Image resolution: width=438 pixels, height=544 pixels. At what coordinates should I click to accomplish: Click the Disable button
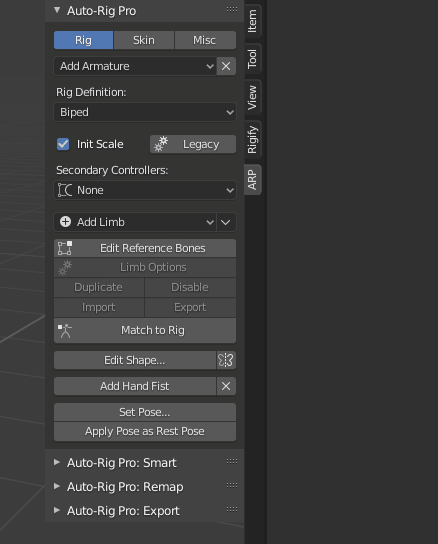pos(190,287)
